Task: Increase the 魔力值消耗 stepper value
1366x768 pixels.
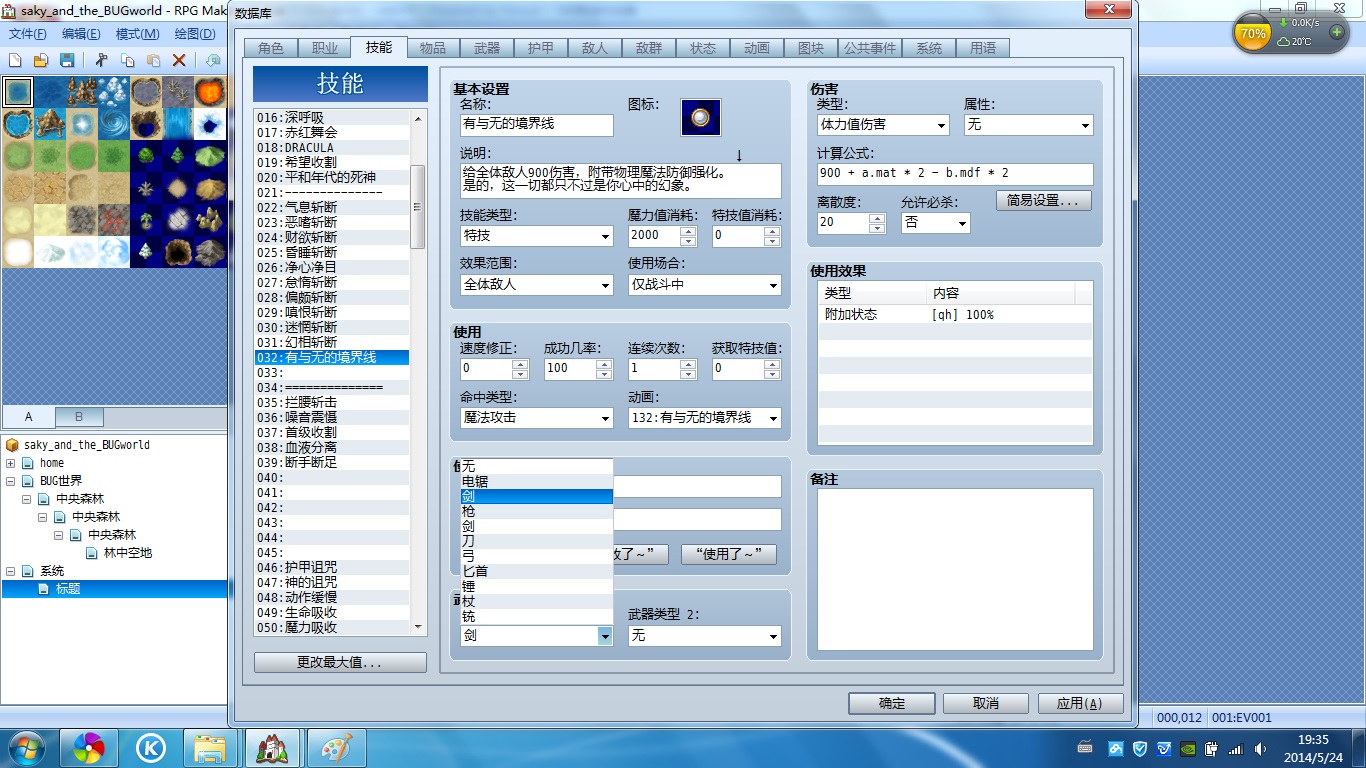Action: (688, 231)
